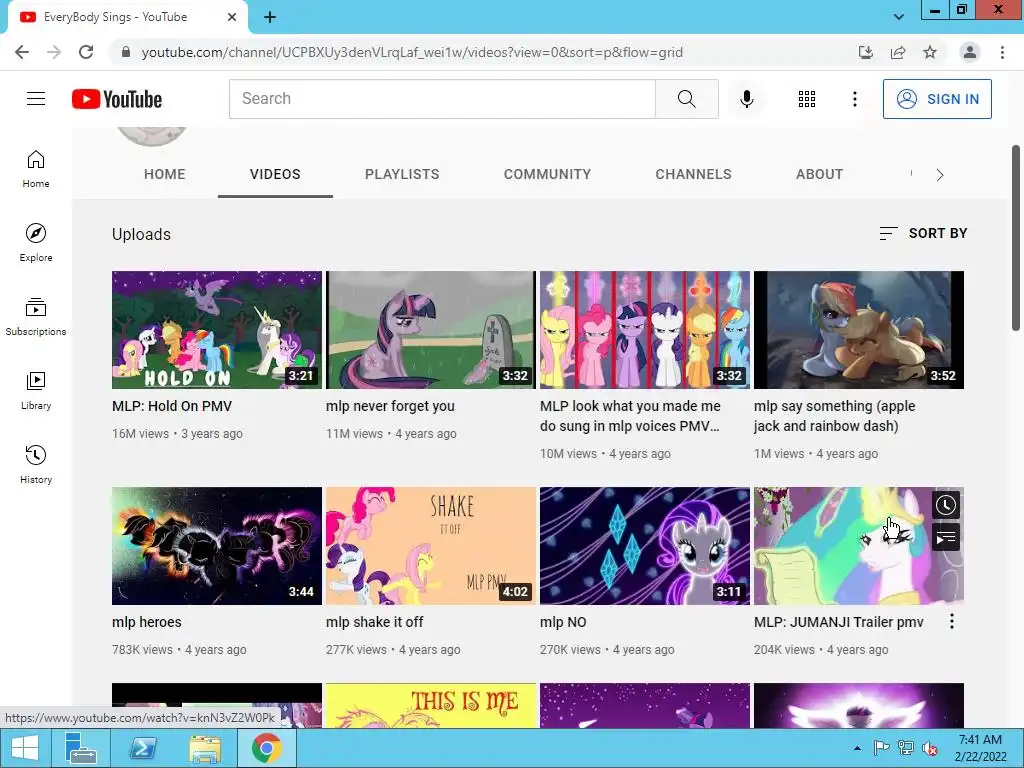
Task: Click Hold On PMV thumbnail
Action: pyautogui.click(x=217, y=330)
